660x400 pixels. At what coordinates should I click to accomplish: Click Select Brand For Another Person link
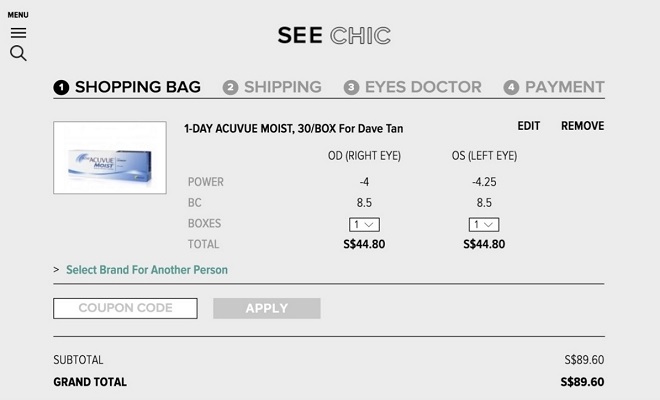pyautogui.click(x=147, y=270)
